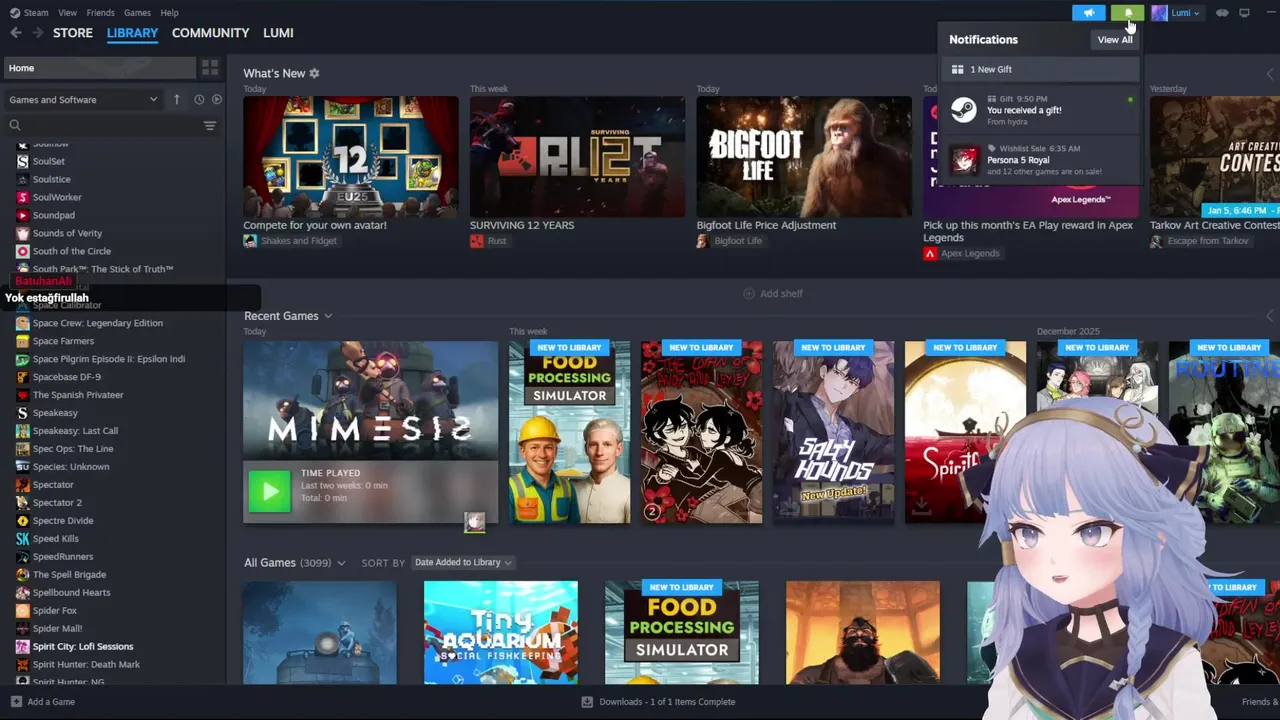Click the Home button in sidebar

99,68
